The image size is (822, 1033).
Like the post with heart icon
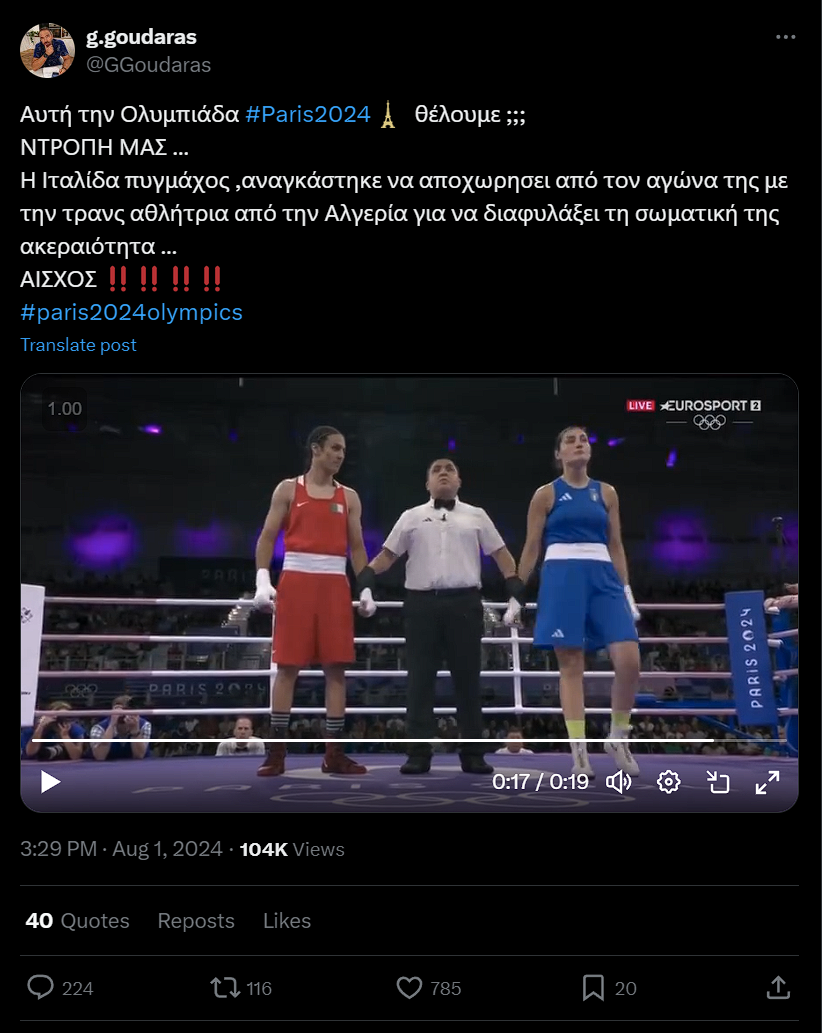point(409,988)
